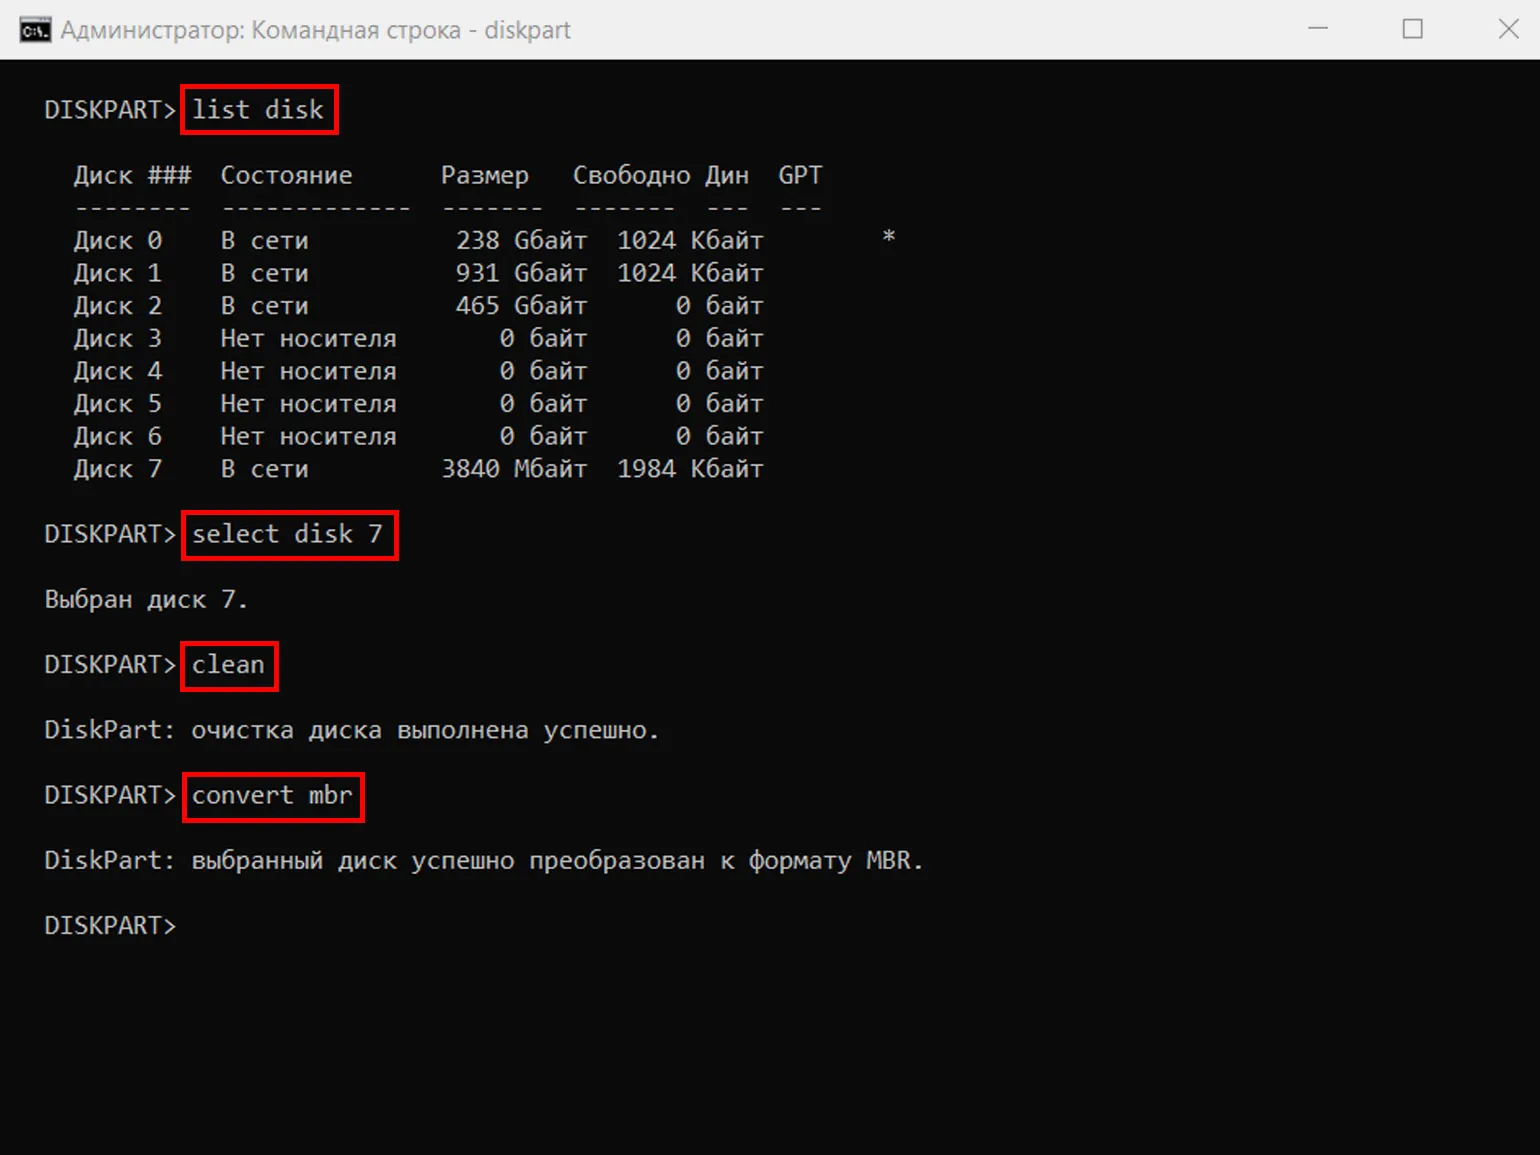Viewport: 1540px width, 1155px height.
Task: Click the highlighted 'select disk 7' command
Action: (288, 535)
